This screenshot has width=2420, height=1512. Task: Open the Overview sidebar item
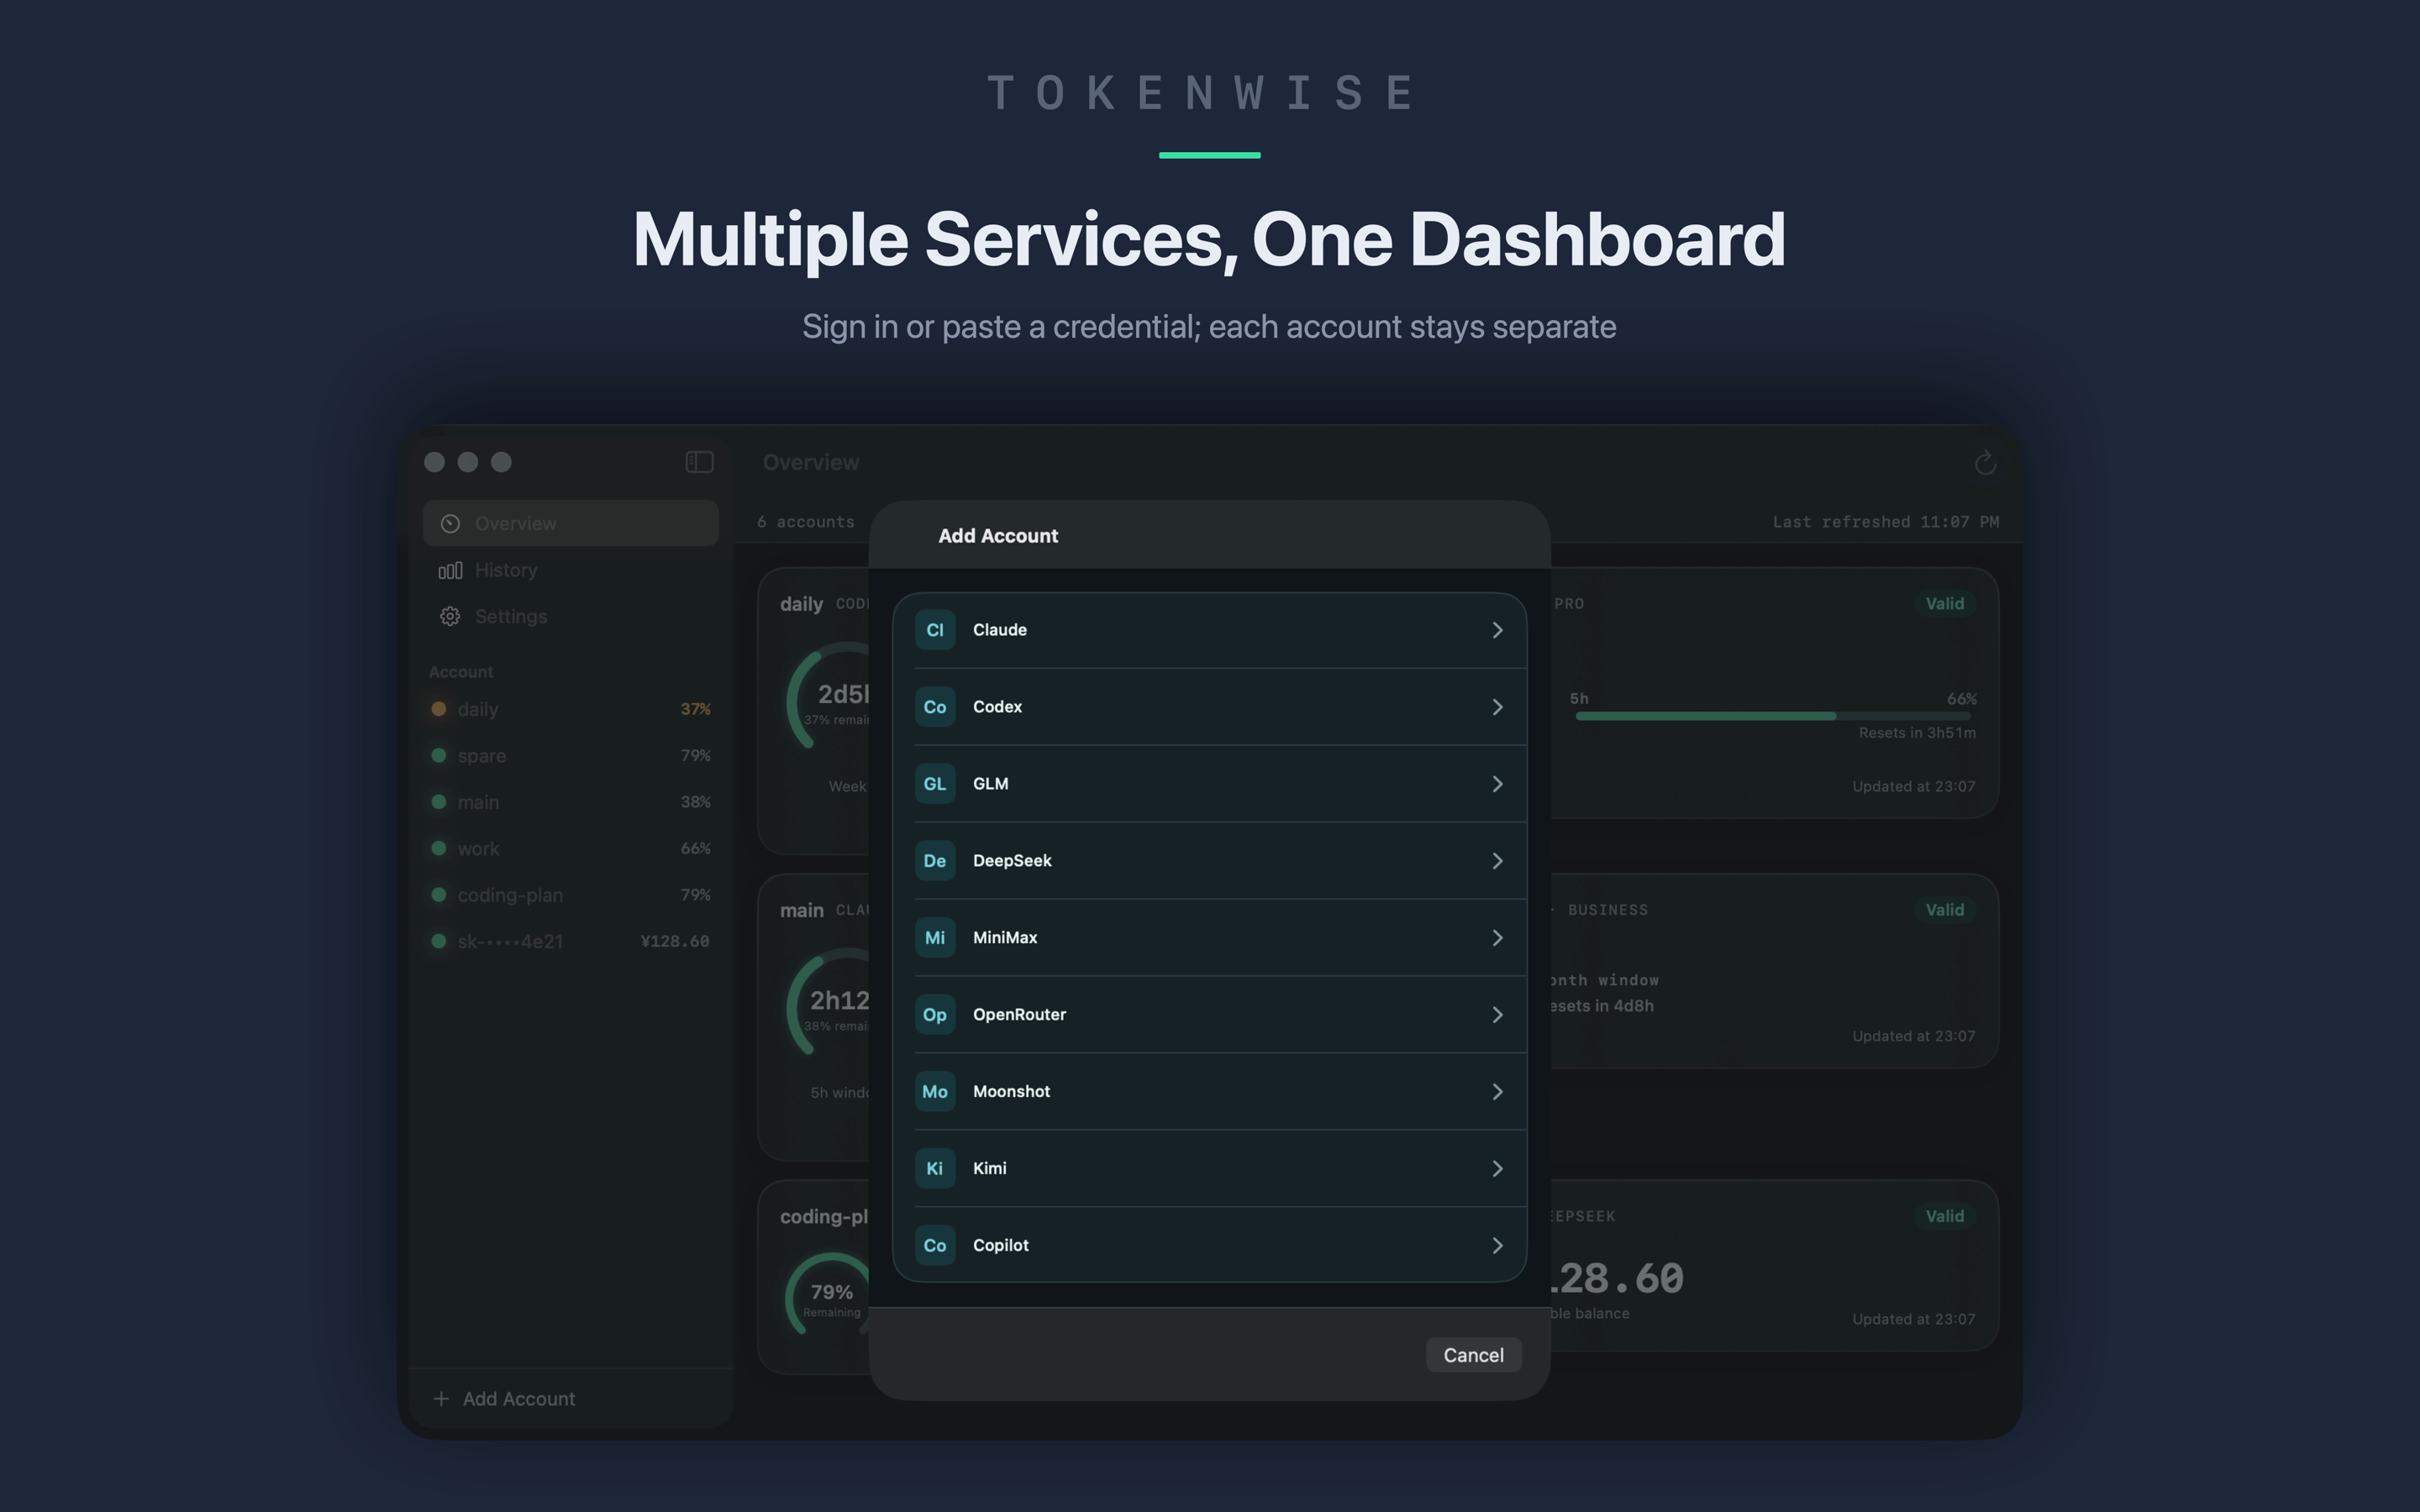[571, 524]
